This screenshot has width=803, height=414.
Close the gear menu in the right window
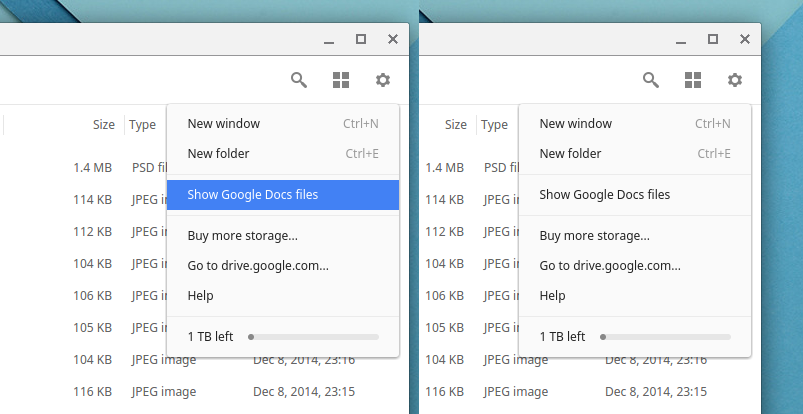735,80
